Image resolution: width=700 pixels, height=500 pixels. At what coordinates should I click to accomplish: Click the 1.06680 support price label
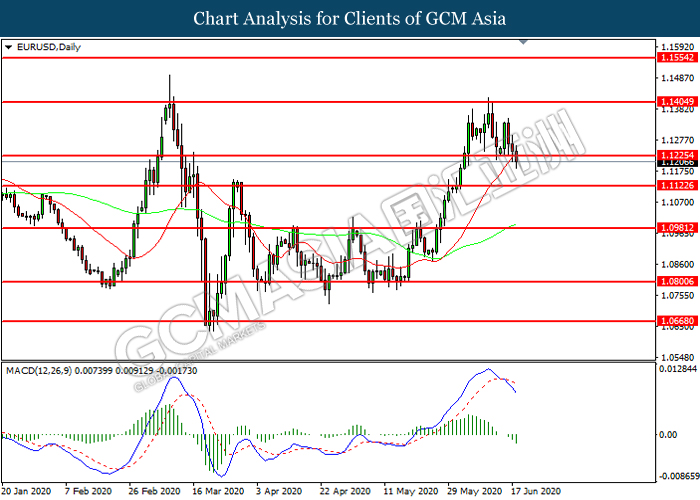click(677, 321)
